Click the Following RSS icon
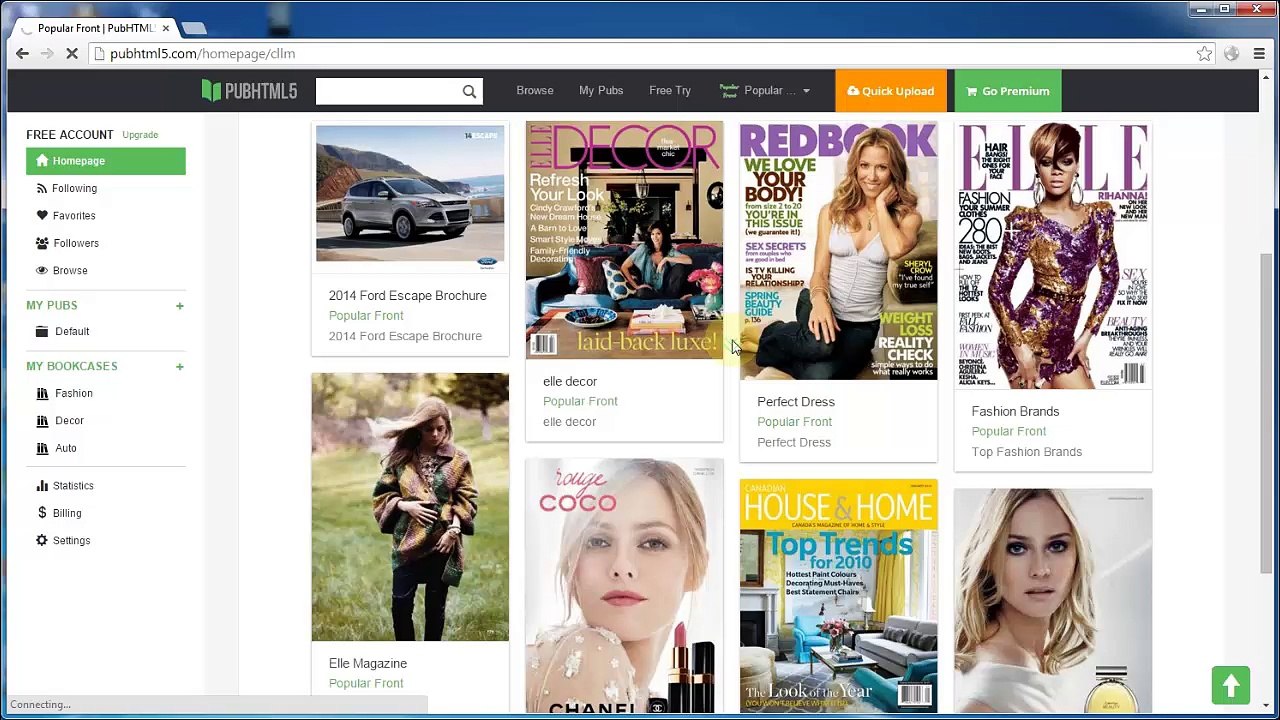 point(42,188)
